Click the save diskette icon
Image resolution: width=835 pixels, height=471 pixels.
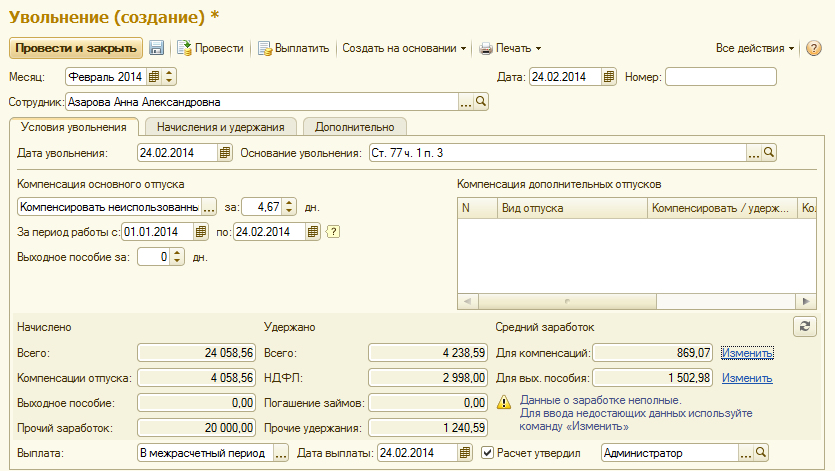(x=157, y=47)
